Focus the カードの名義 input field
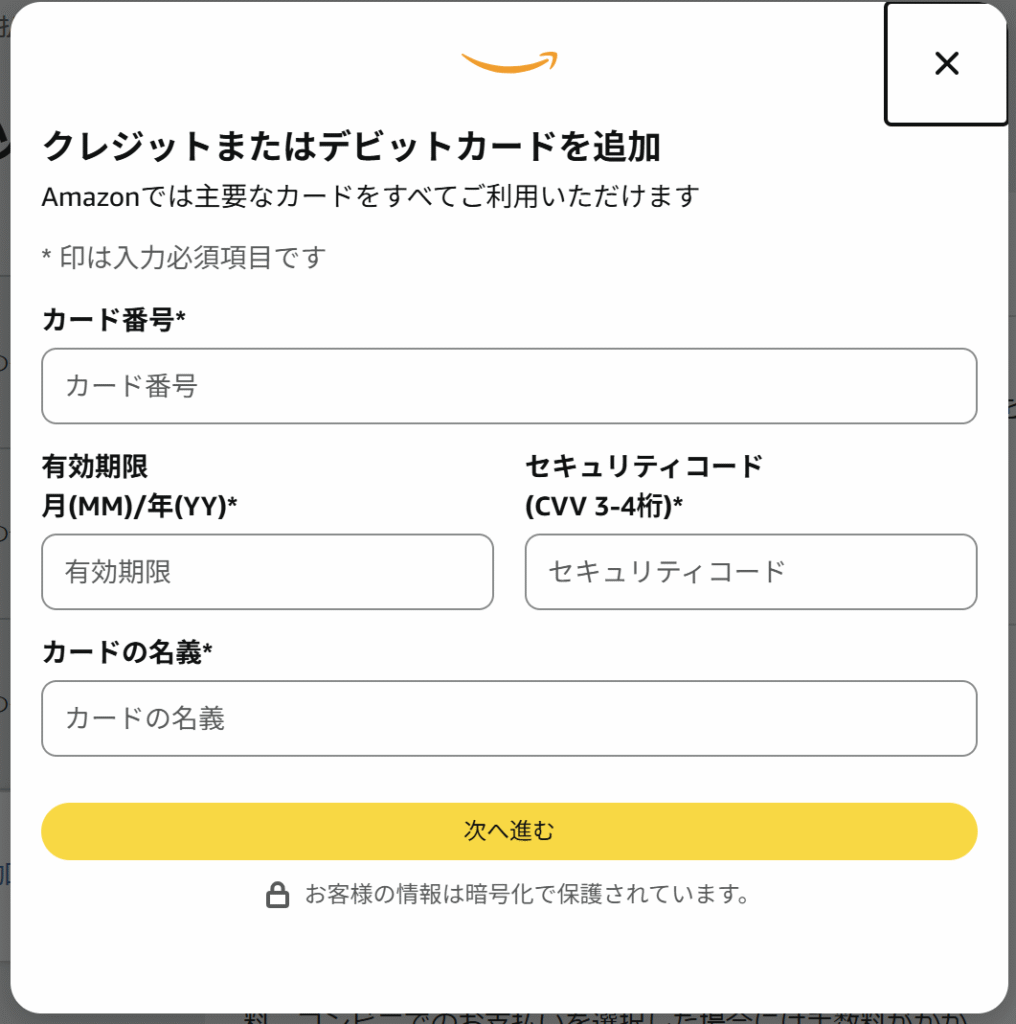The height and width of the screenshot is (1024, 1016). coord(509,718)
